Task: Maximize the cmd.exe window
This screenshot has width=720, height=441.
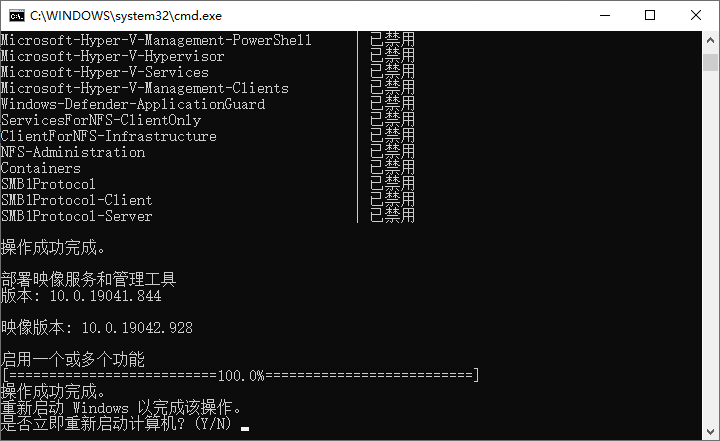Action: [x=649, y=15]
